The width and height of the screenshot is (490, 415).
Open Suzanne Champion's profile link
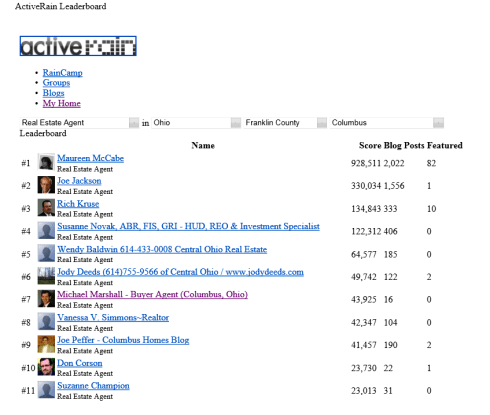93,386
